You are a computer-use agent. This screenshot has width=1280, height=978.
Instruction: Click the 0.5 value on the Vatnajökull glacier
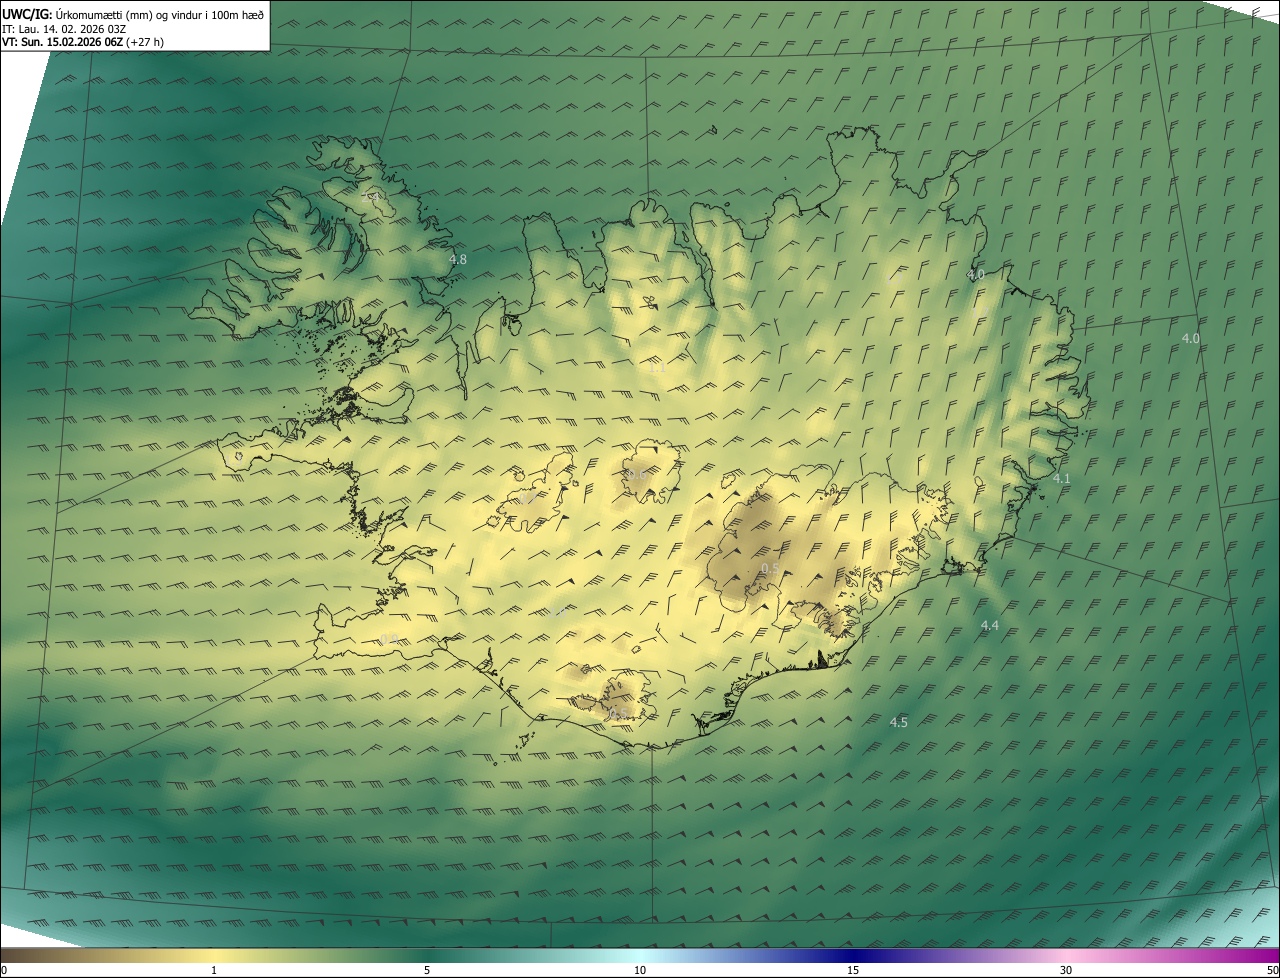770,568
